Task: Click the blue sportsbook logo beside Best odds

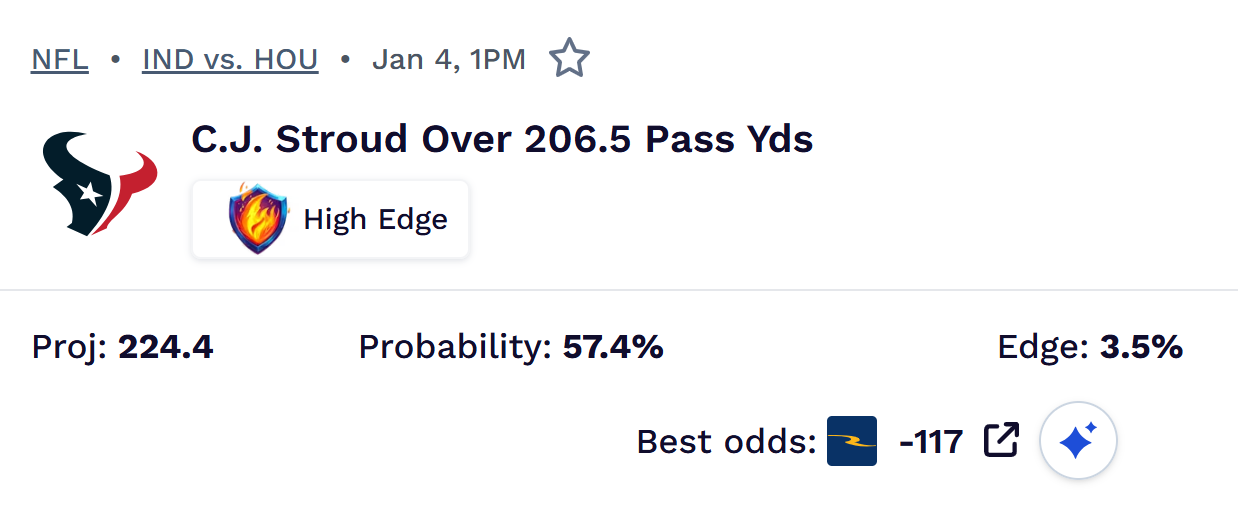Action: pos(851,441)
